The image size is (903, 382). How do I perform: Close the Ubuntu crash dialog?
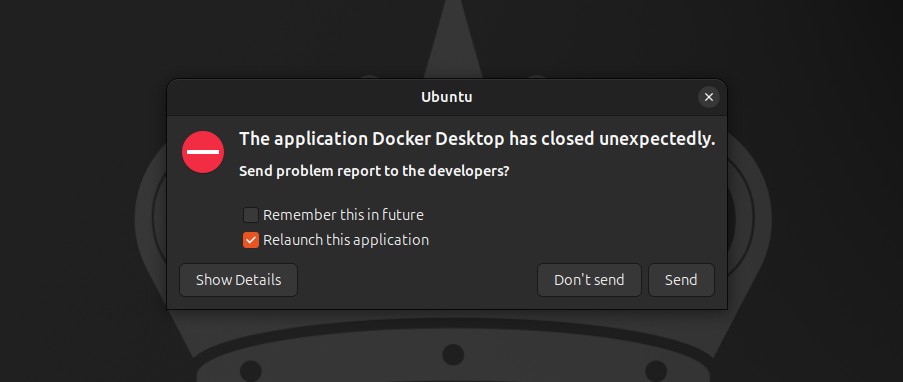click(x=709, y=97)
